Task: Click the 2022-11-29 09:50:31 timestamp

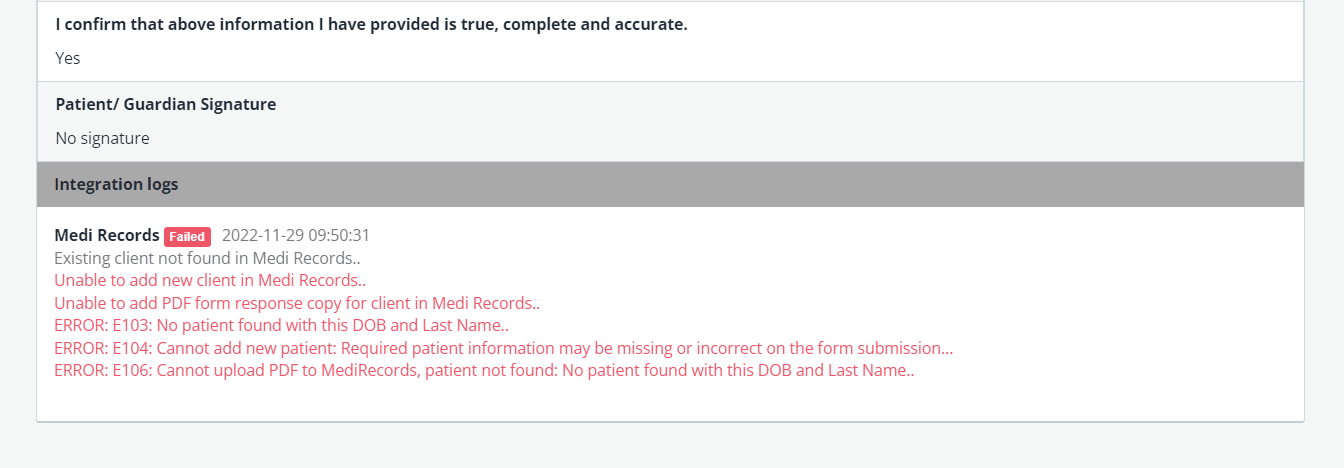Action: point(296,236)
